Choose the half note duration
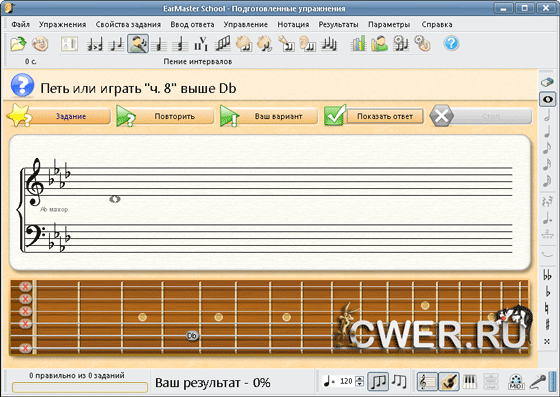Image resolution: width=560 pixels, height=397 pixels. coord(547,116)
